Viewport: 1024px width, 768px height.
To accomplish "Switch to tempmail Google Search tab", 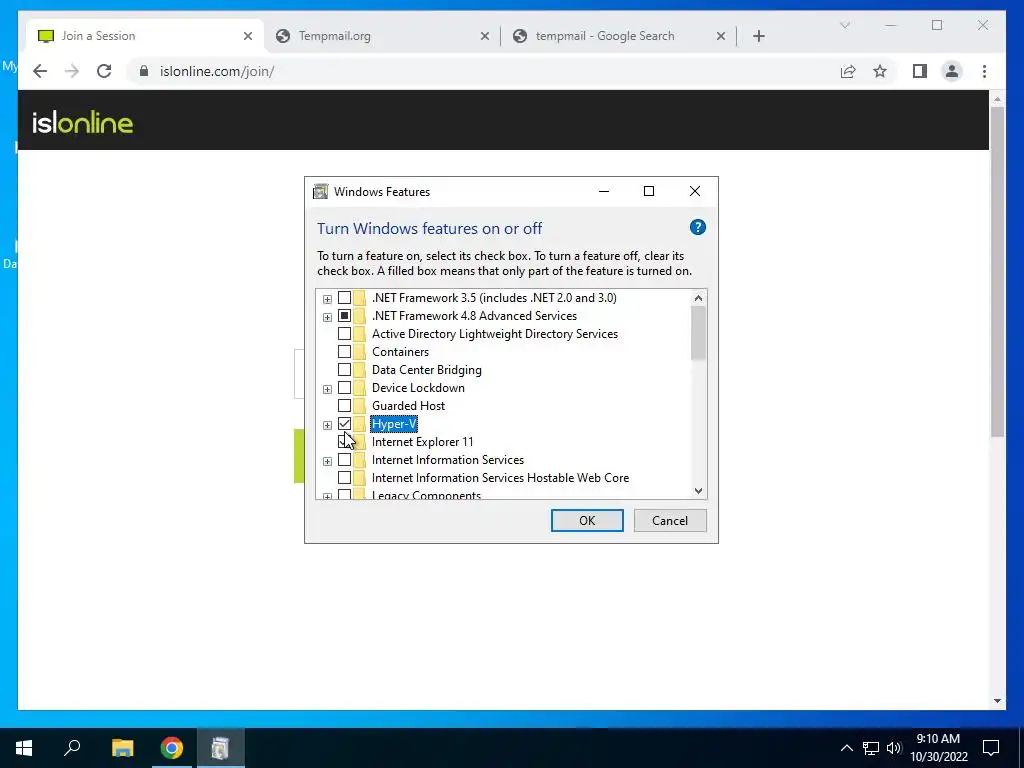I will coord(619,36).
